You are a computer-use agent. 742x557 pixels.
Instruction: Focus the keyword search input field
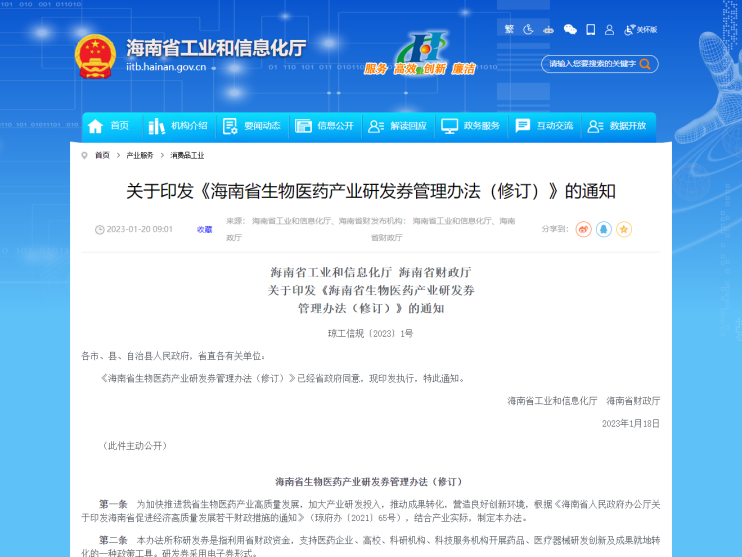pos(592,64)
